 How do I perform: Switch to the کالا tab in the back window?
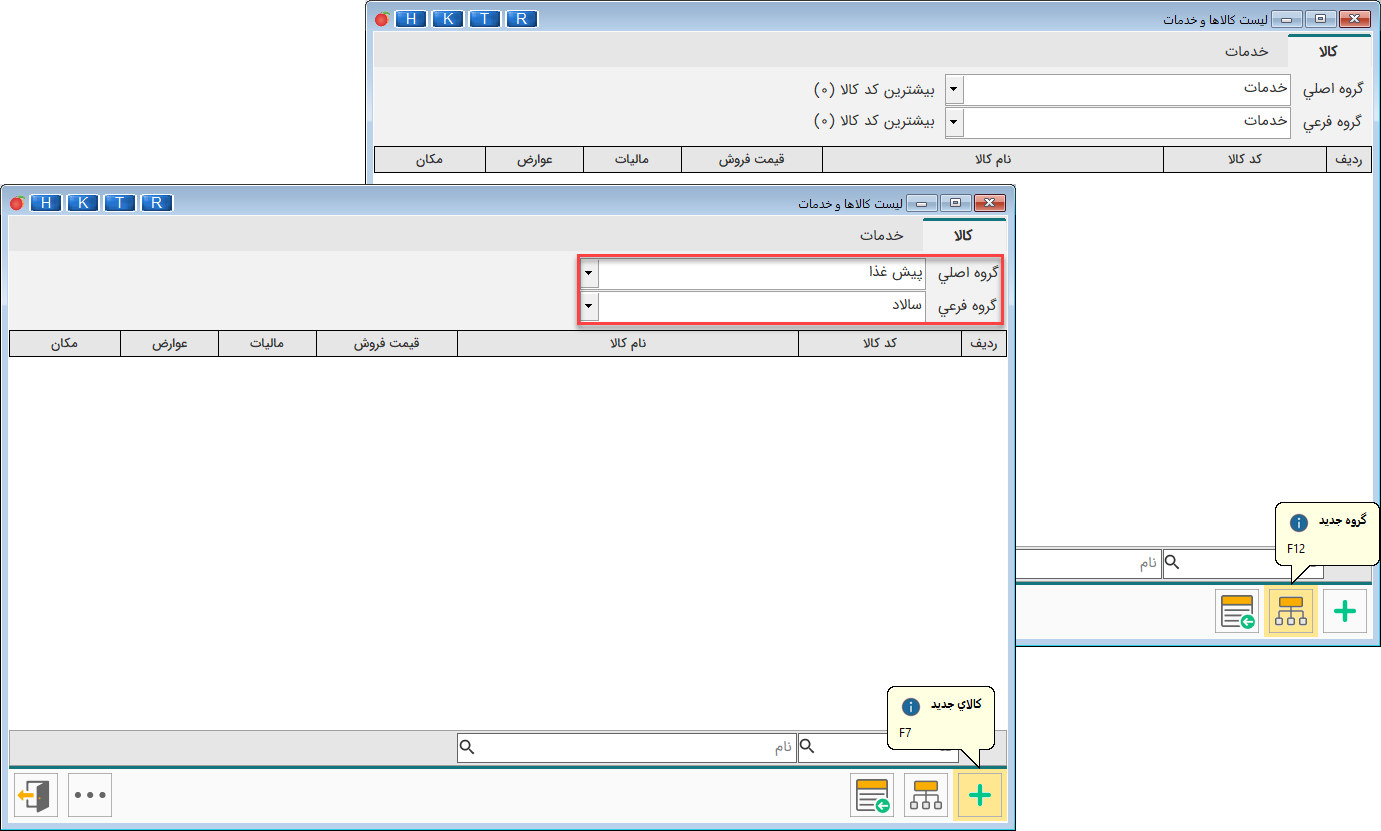(x=1328, y=52)
